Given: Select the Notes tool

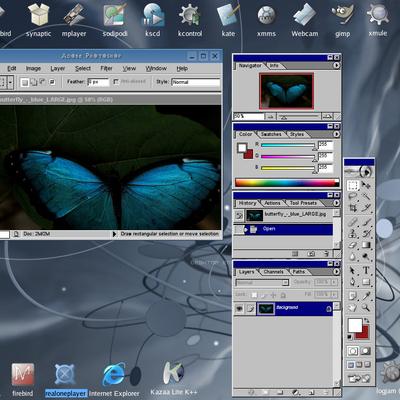Looking at the screenshot, I should [353, 296].
